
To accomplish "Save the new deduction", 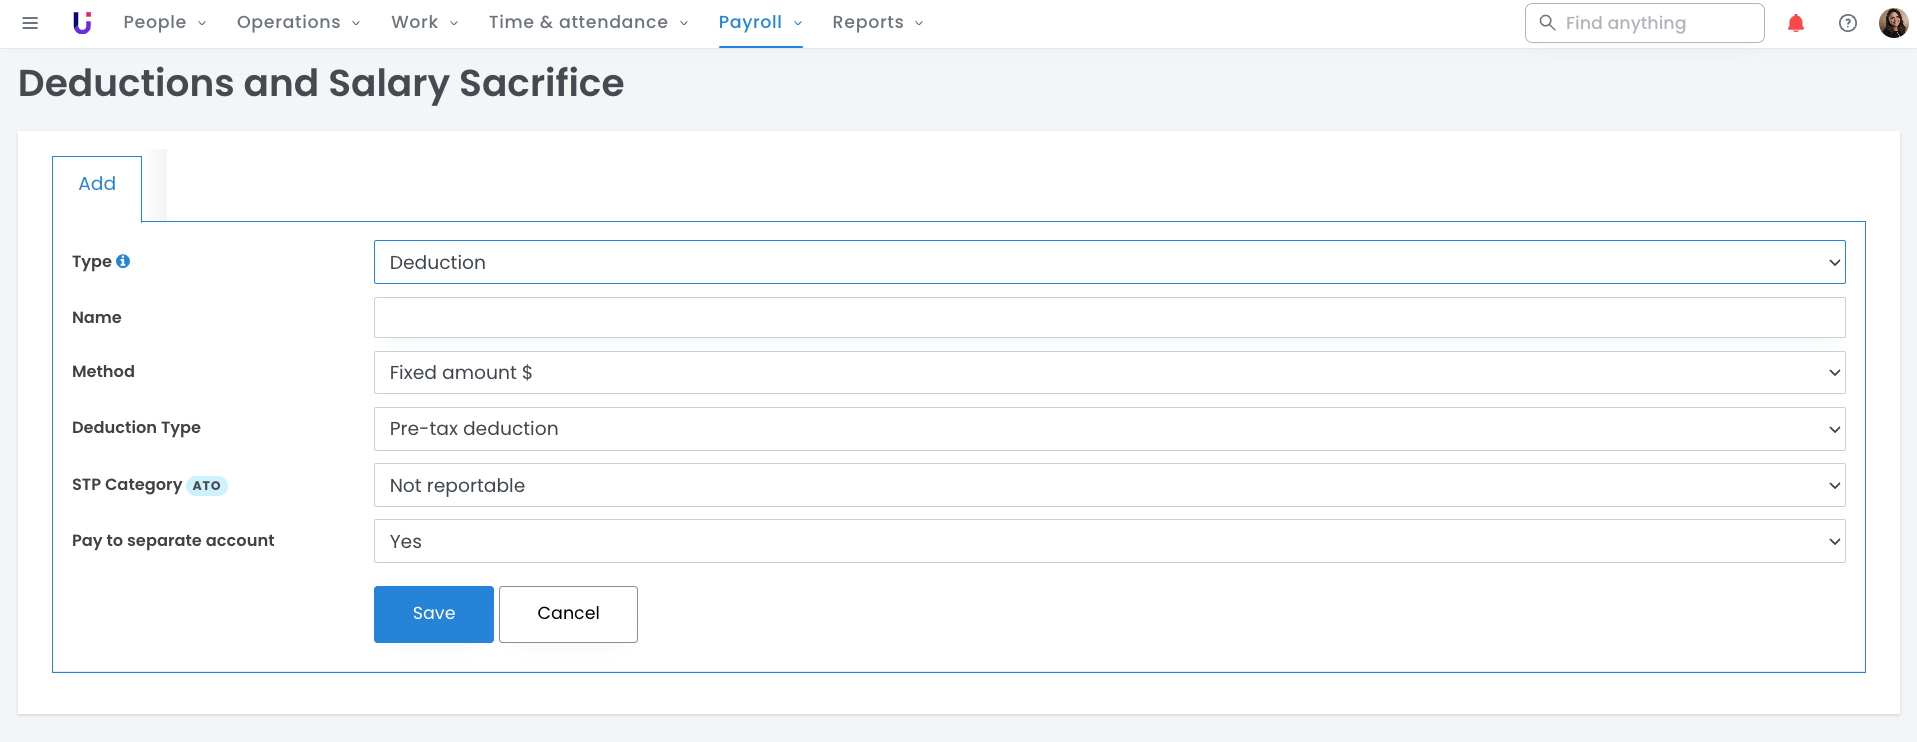I will (x=433, y=614).
